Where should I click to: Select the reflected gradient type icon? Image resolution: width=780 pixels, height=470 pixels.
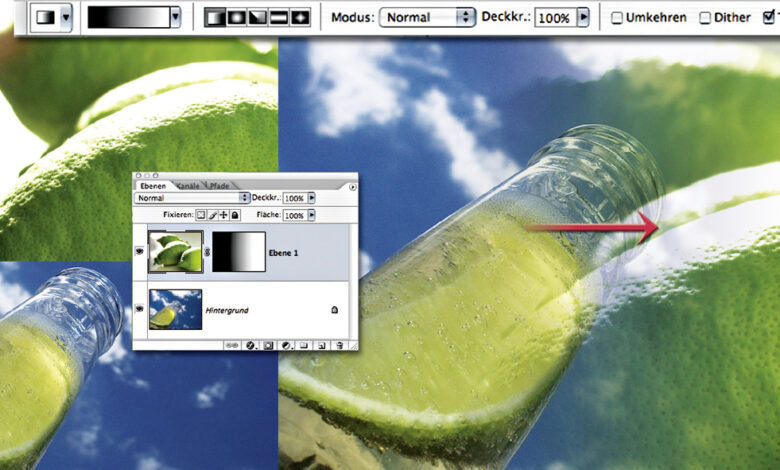[279, 18]
